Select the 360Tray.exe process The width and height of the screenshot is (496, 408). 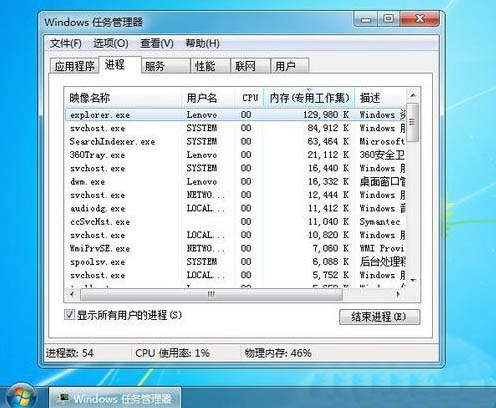point(235,155)
